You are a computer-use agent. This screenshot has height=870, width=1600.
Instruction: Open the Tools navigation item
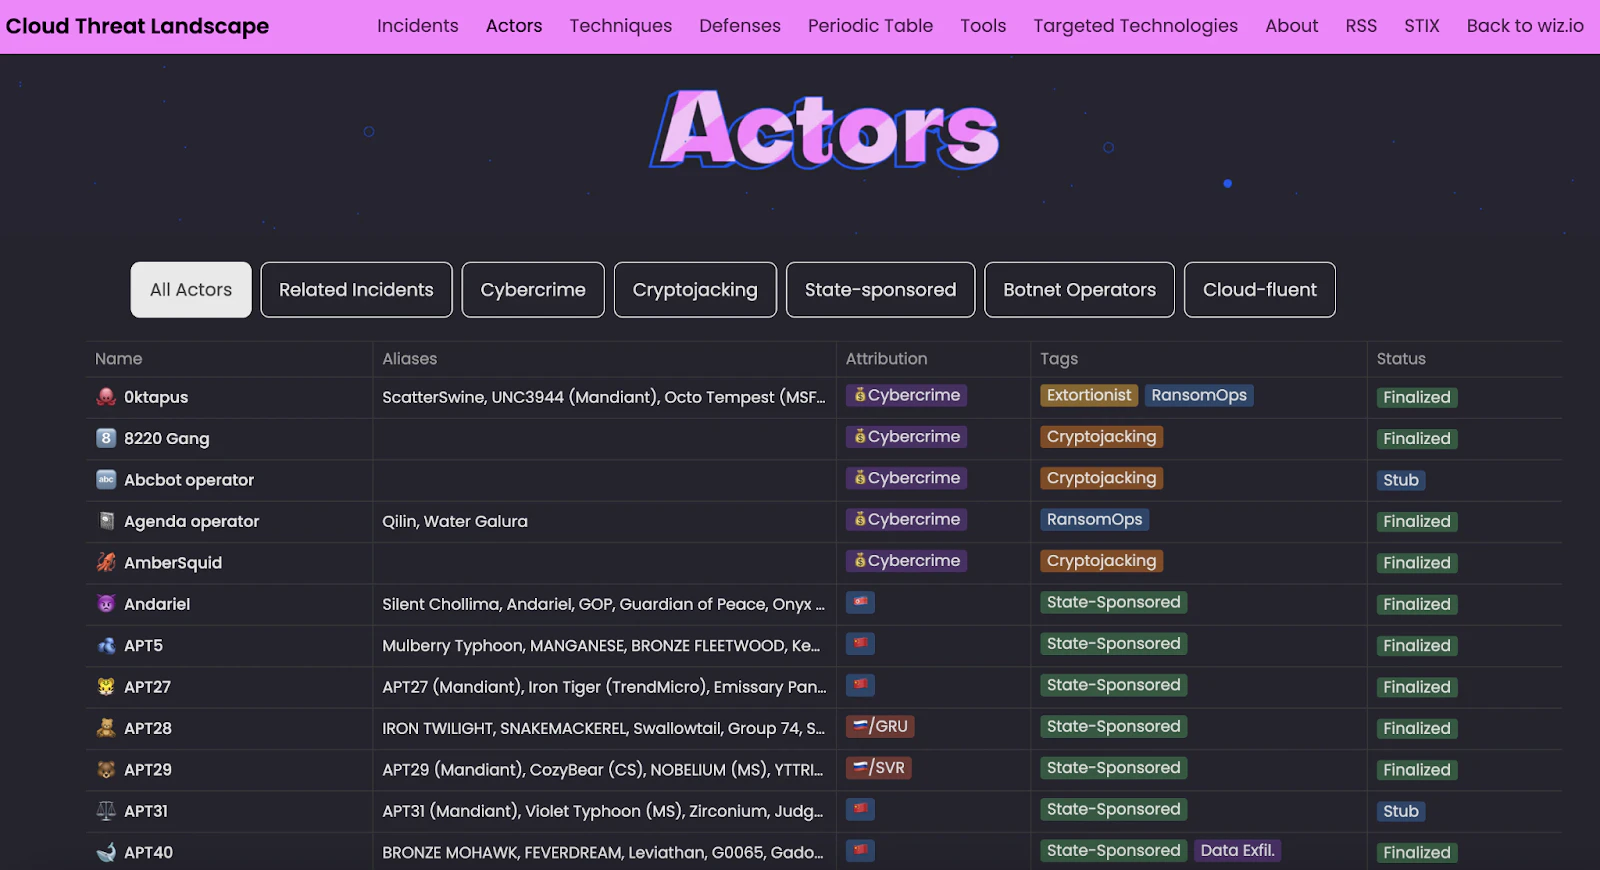pyautogui.click(x=983, y=26)
